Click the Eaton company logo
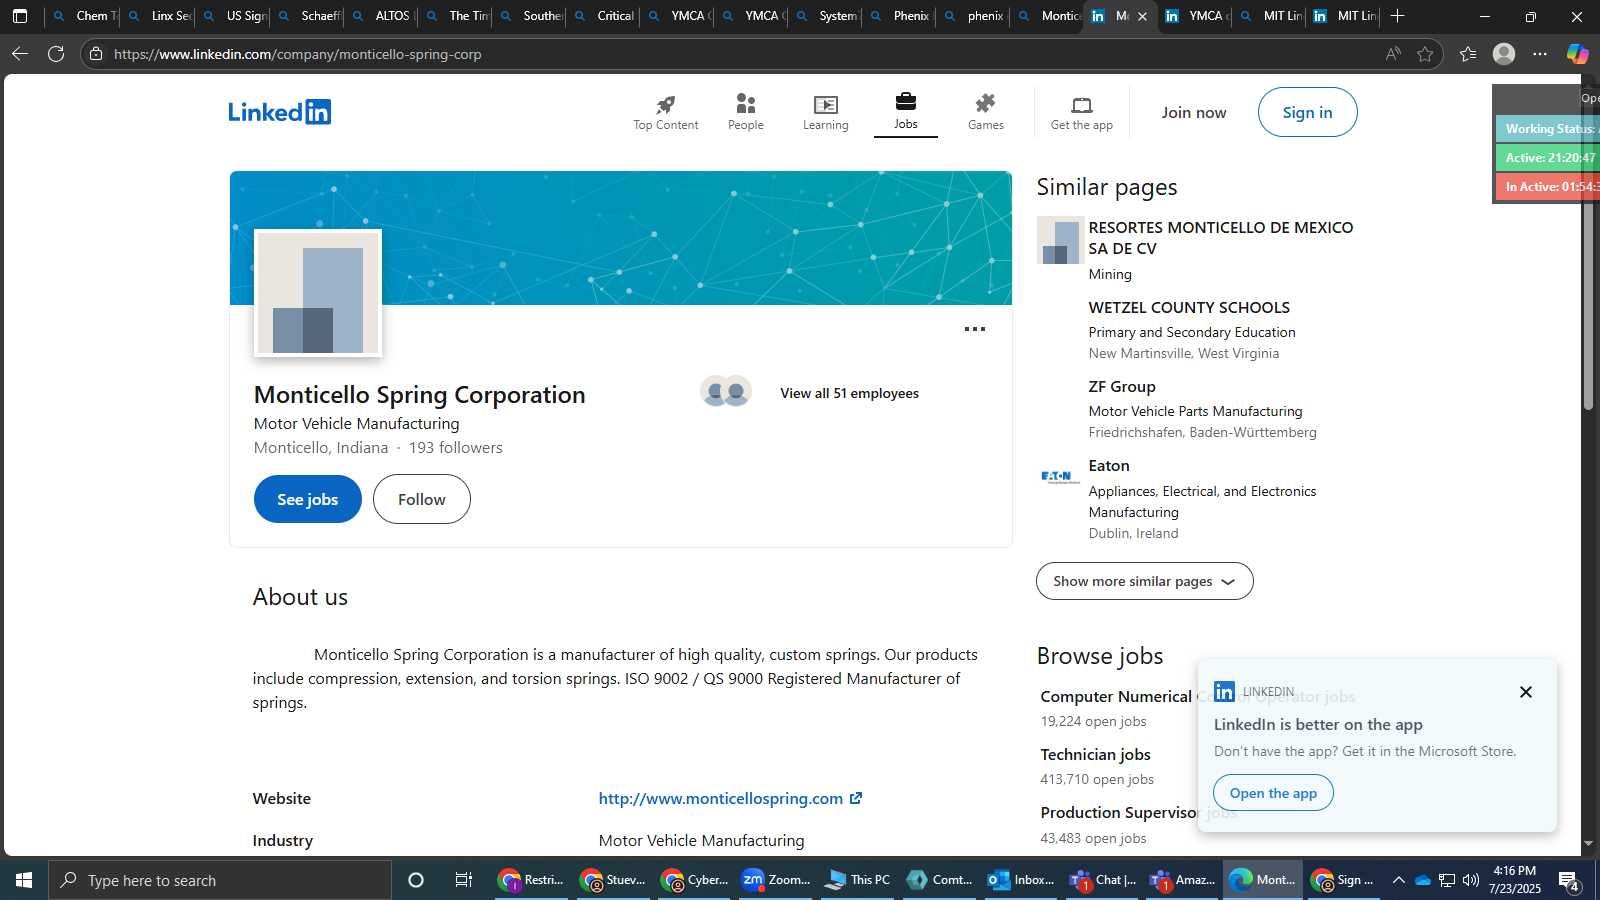1600x900 pixels. (x=1060, y=477)
